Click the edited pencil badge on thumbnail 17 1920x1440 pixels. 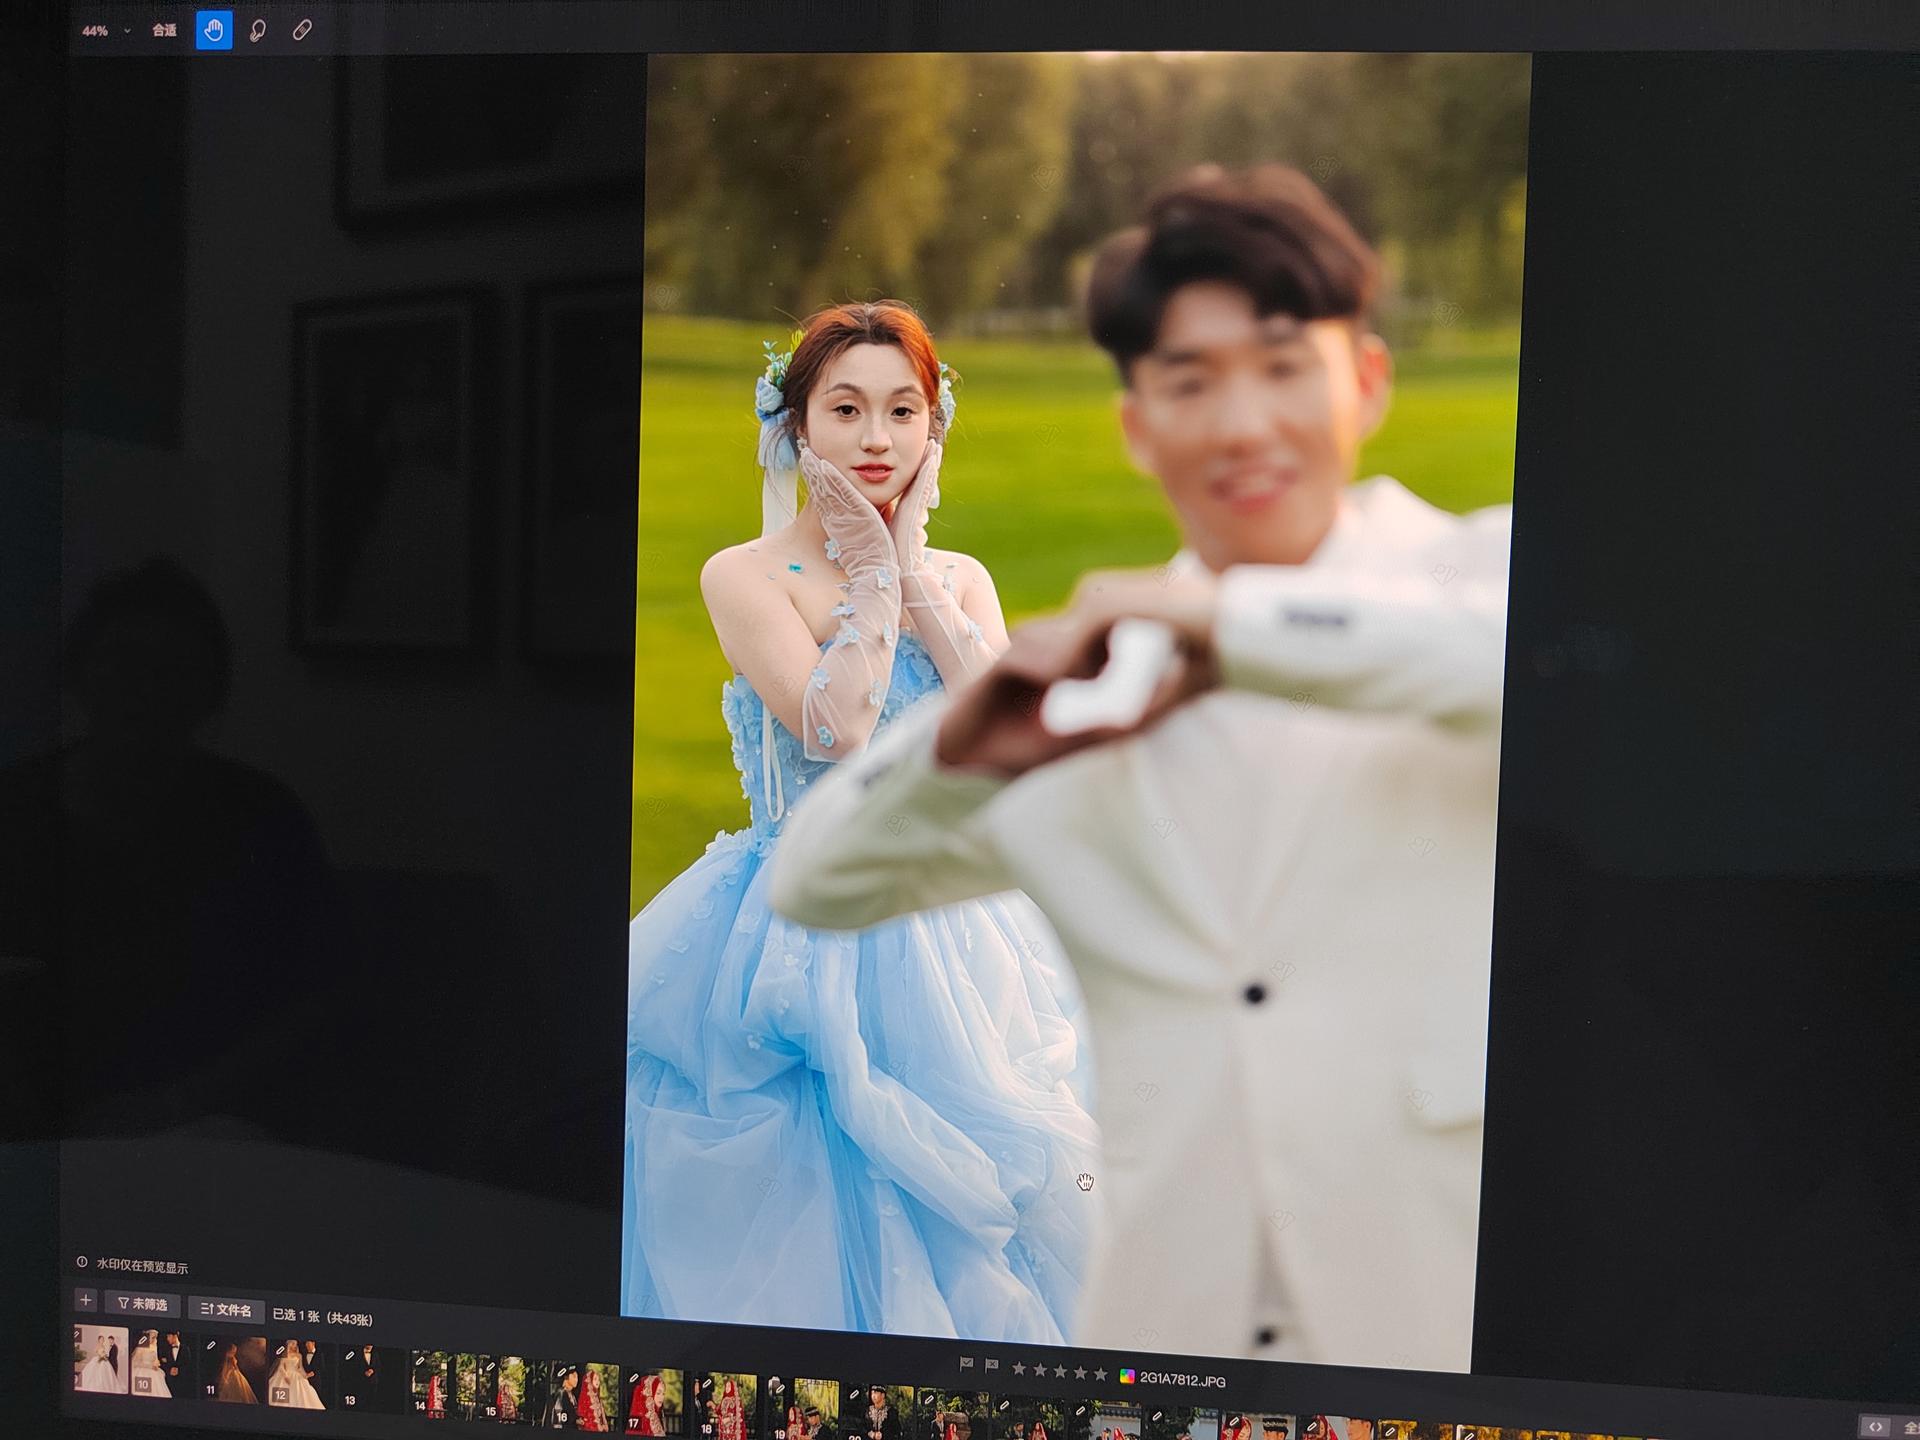635,1378
